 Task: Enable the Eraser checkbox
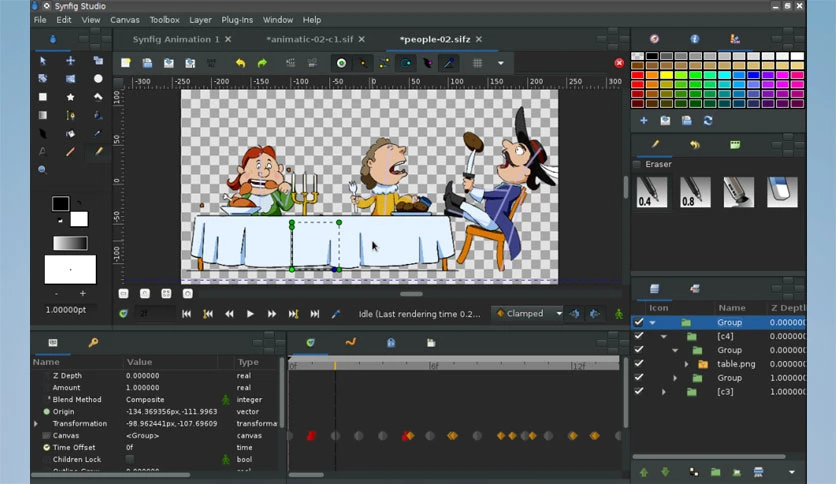click(637, 164)
